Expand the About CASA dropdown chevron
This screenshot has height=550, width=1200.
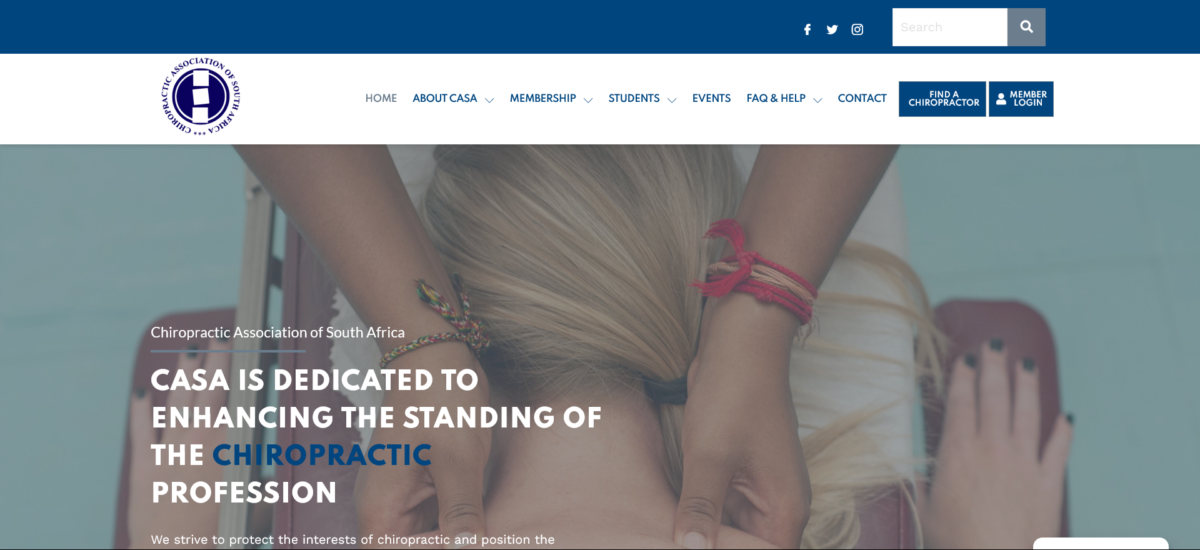489,100
